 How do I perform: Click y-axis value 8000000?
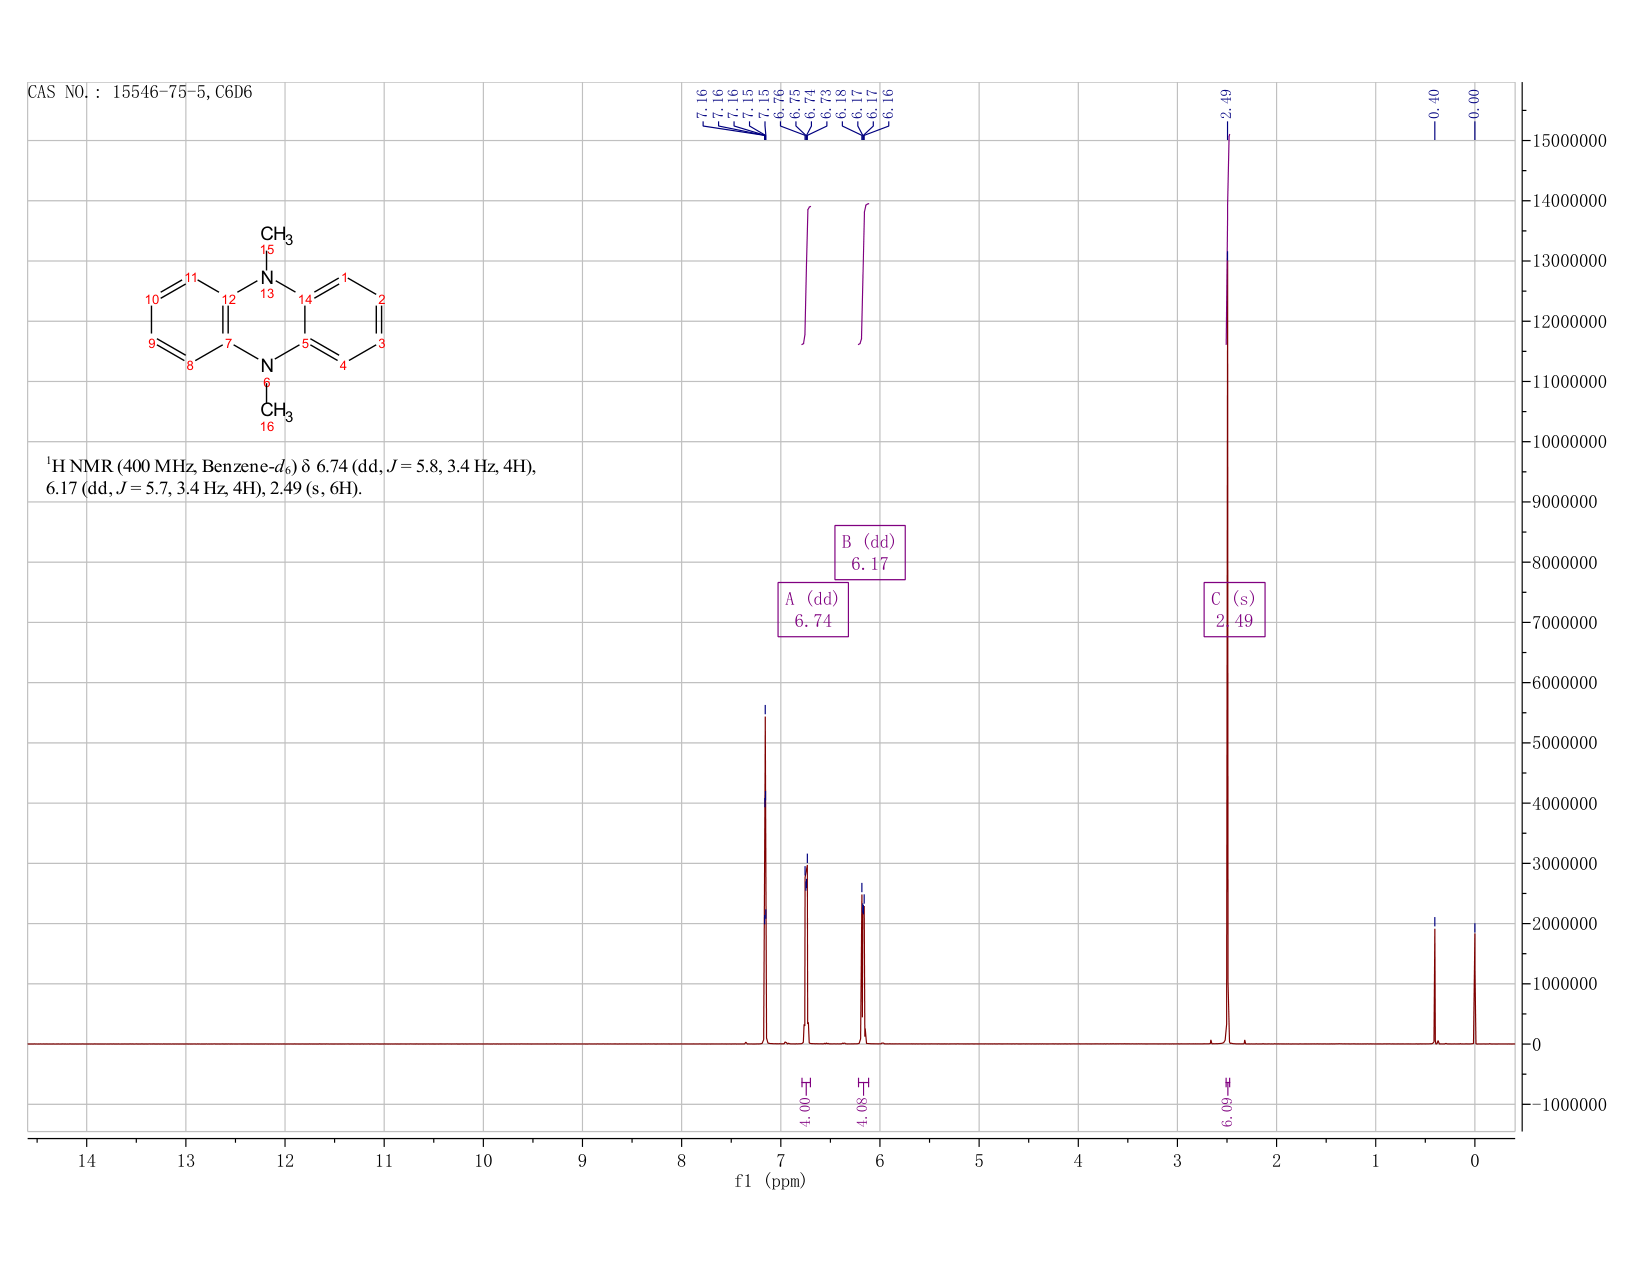pos(1563,563)
